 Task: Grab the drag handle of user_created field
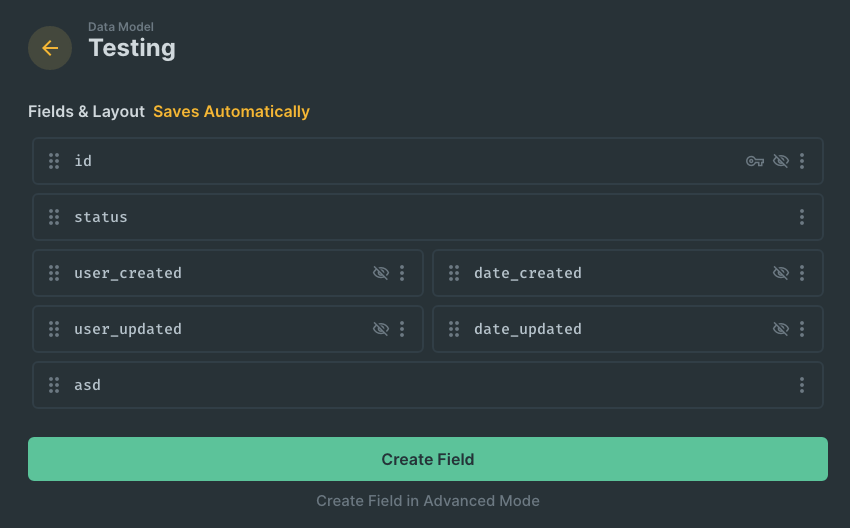(x=54, y=273)
